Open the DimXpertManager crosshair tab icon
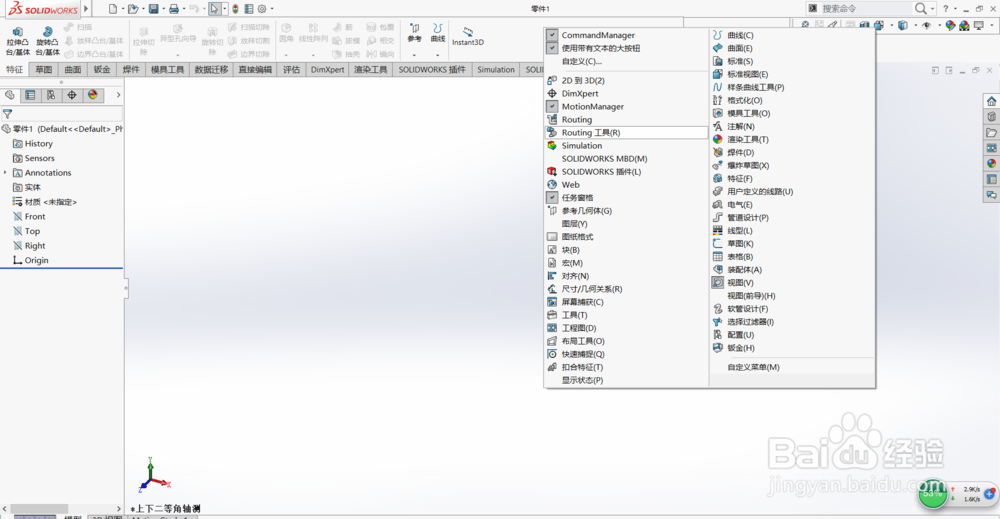The height and width of the screenshot is (519, 1000). [71, 95]
